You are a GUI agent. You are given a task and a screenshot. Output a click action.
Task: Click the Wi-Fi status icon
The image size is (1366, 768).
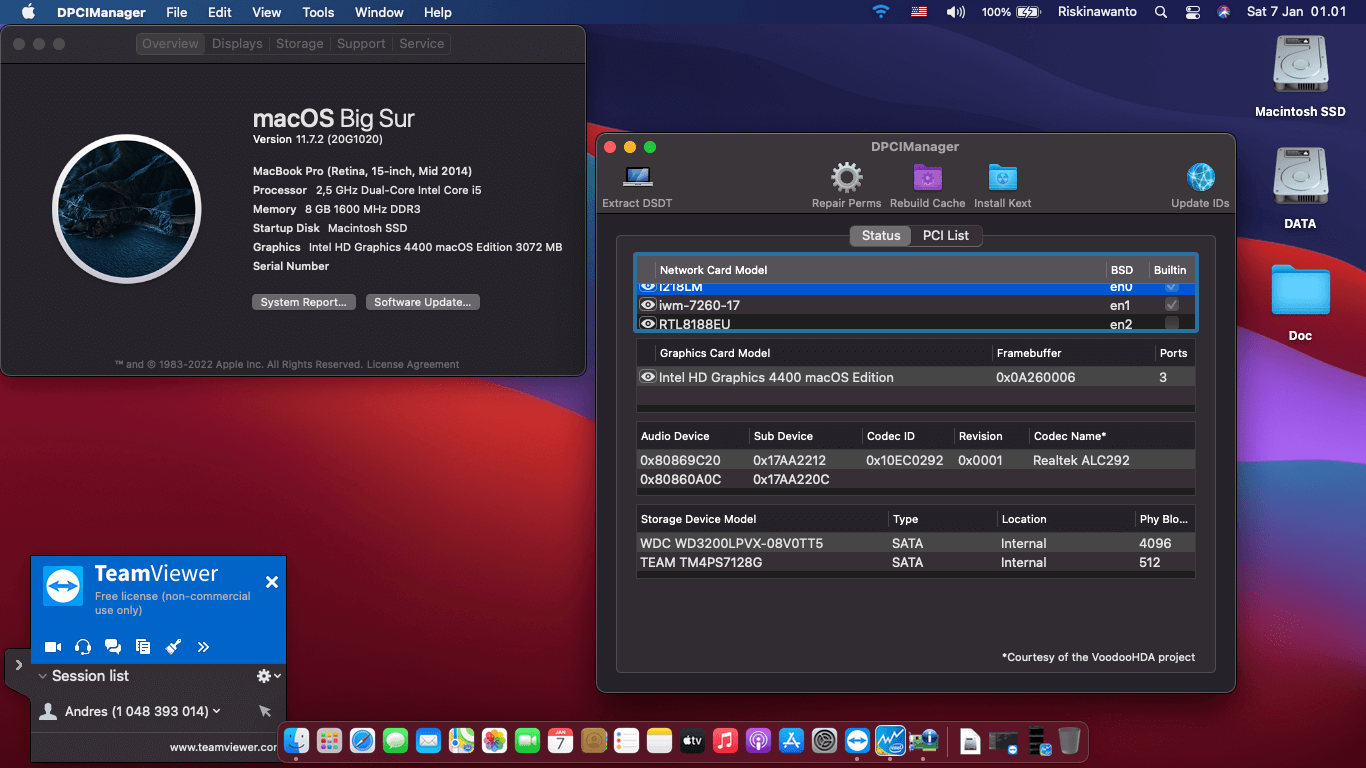click(881, 12)
